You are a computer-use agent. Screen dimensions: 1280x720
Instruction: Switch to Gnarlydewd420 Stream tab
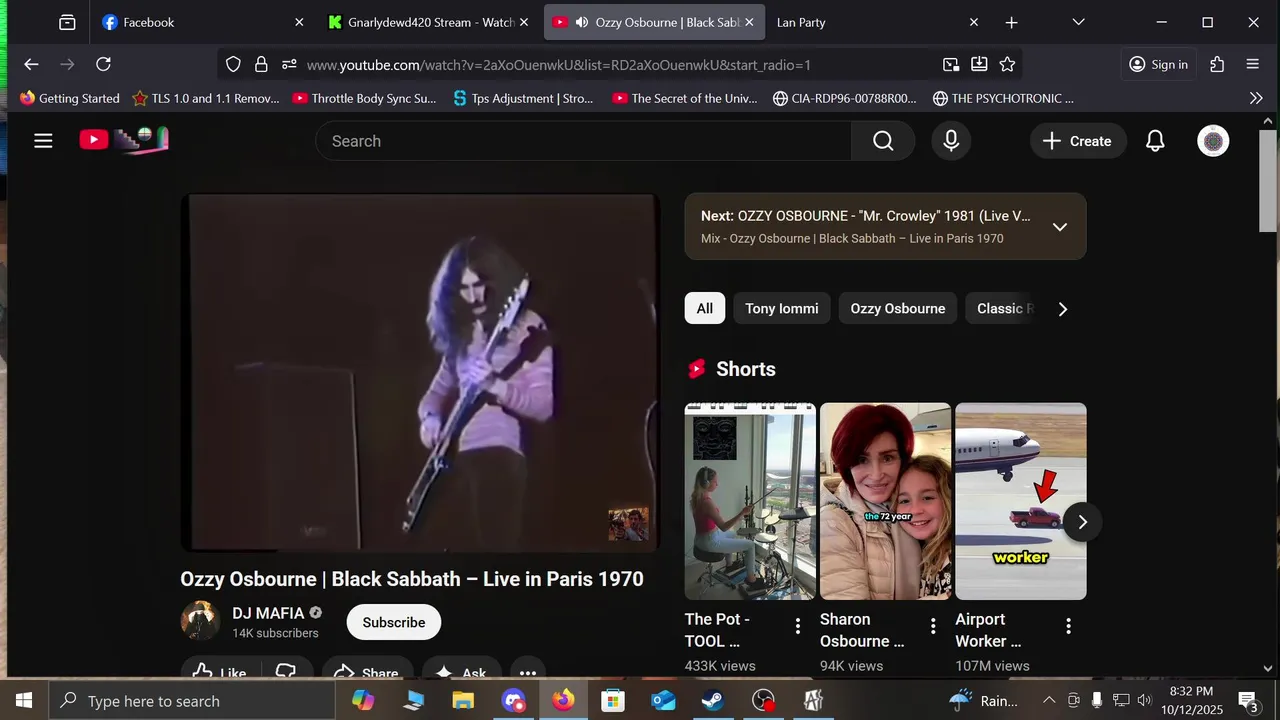click(430, 22)
